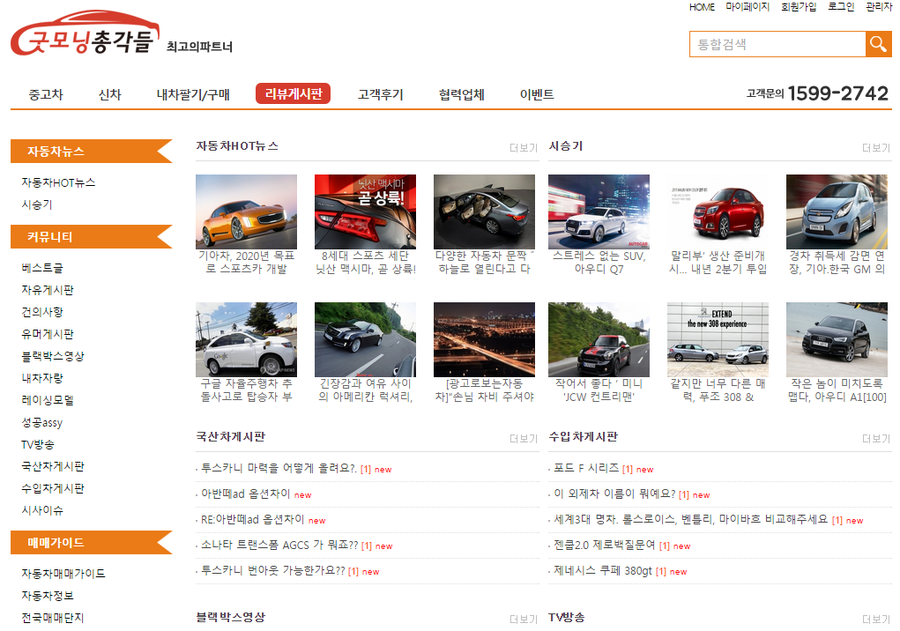The height and width of the screenshot is (631, 900).
Task: Open the HOME link at top
Action: click(701, 7)
